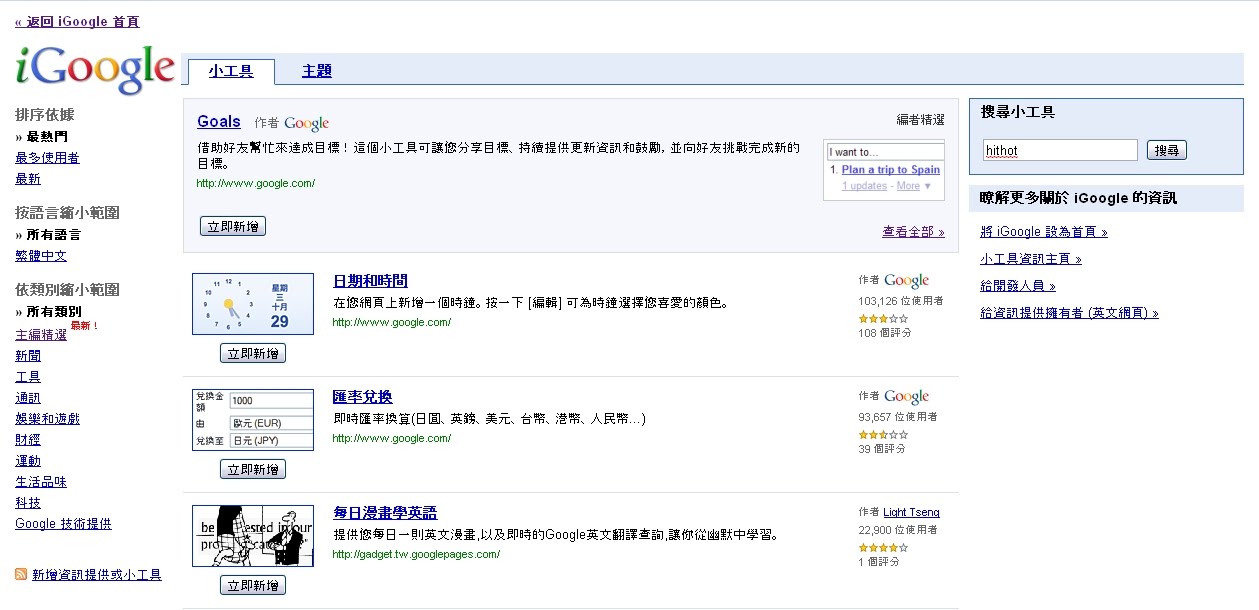The height and width of the screenshot is (610, 1259).
Task: Add the 日期和時間 gadget now
Action: [253, 353]
